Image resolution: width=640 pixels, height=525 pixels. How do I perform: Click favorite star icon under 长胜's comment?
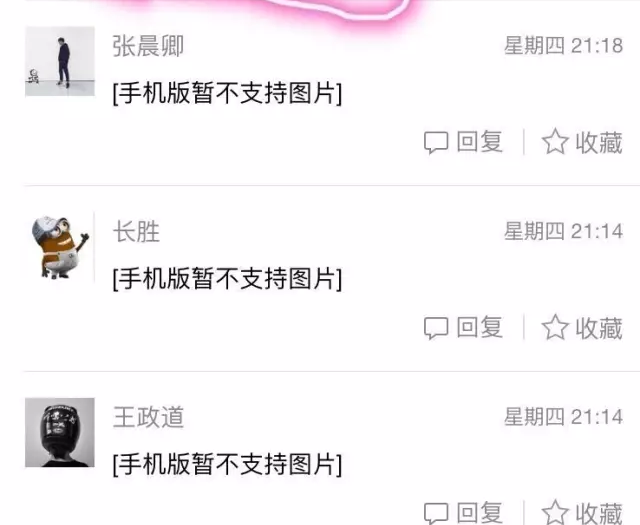[x=555, y=327]
